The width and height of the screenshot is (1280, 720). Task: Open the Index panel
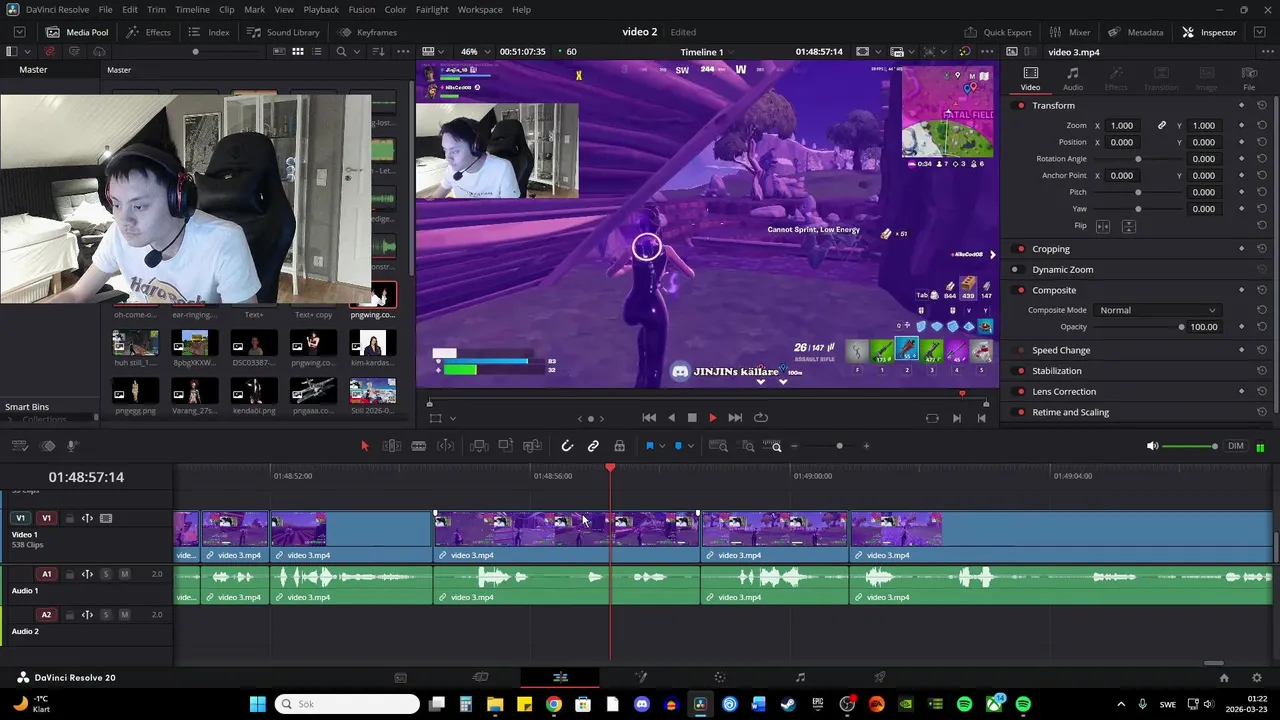[209, 32]
